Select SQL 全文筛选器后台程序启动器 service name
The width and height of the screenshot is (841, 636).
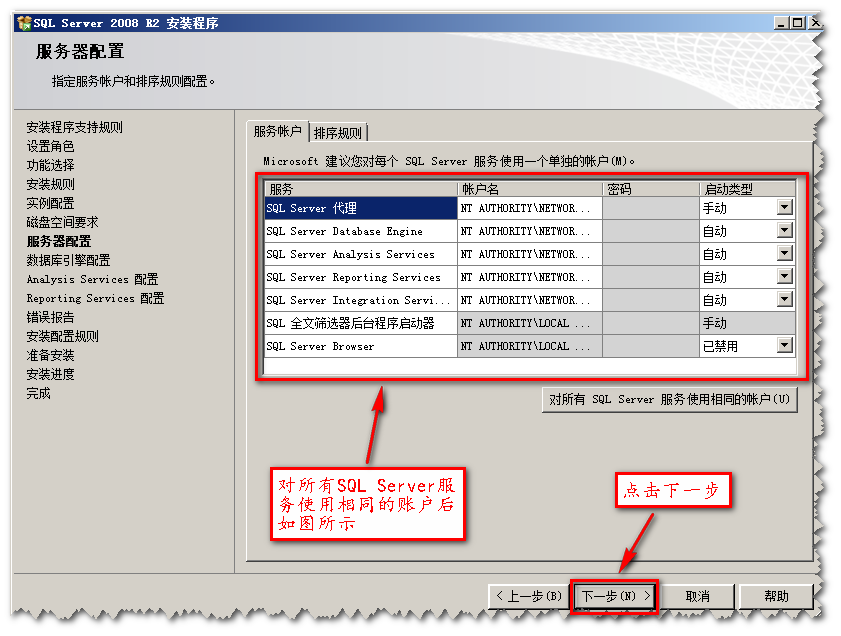pyautogui.click(x=361, y=323)
